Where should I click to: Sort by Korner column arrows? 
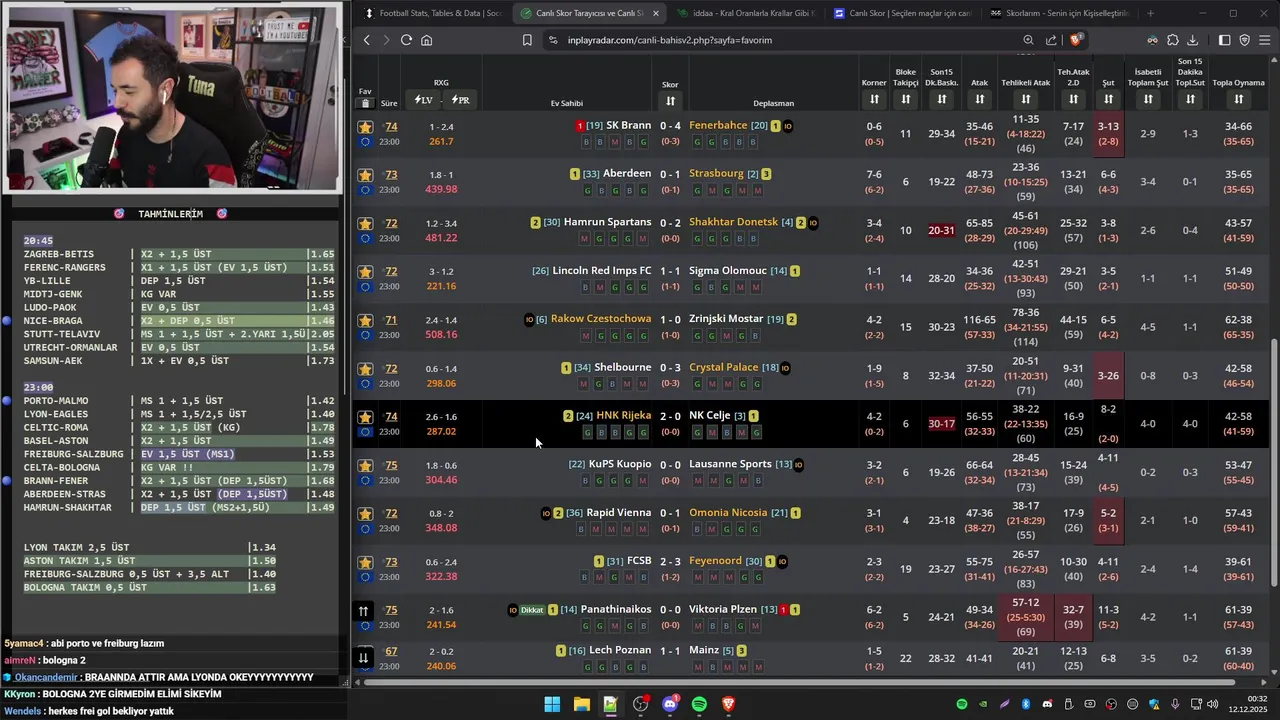[874, 99]
